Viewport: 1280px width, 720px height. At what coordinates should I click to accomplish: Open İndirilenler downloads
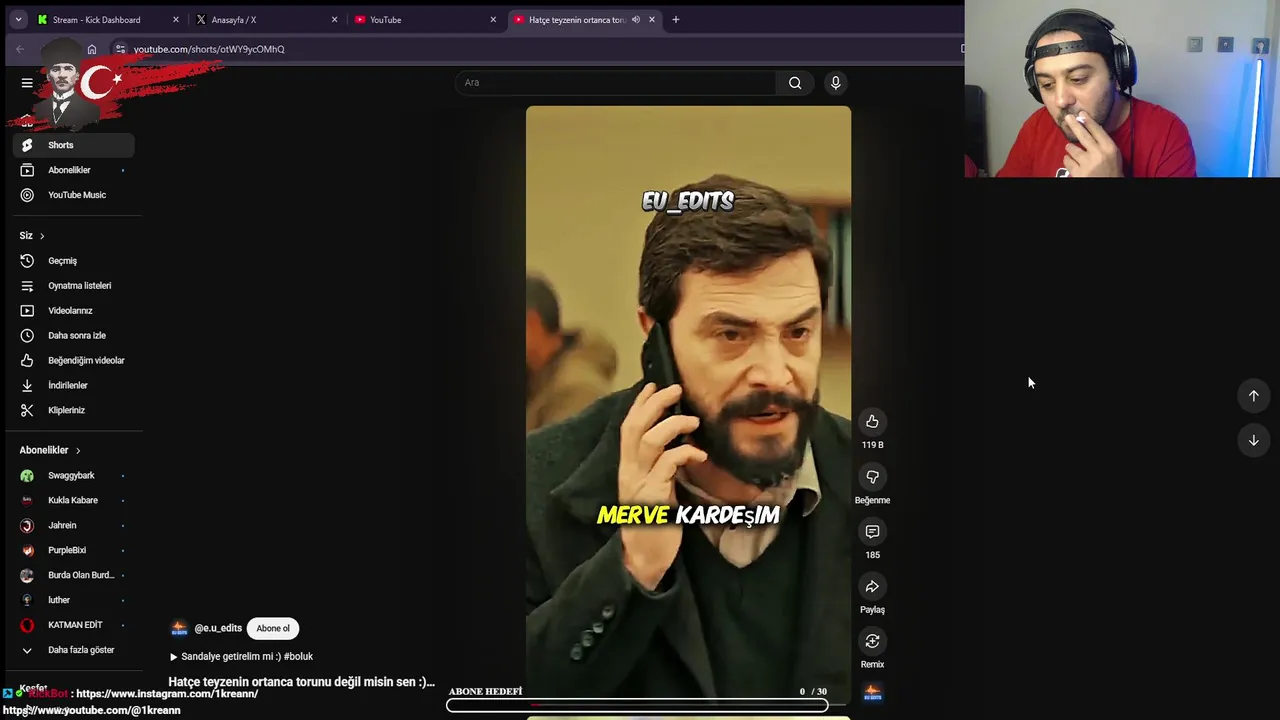(74, 386)
